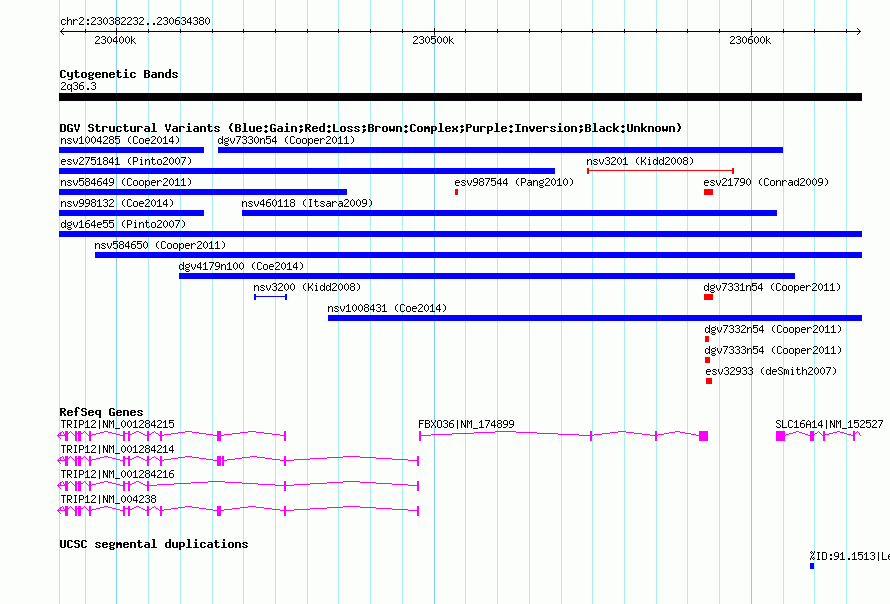The image size is (890, 604).
Task: Click the DGV Structural Variants track title
Action: pyautogui.click(x=371, y=128)
